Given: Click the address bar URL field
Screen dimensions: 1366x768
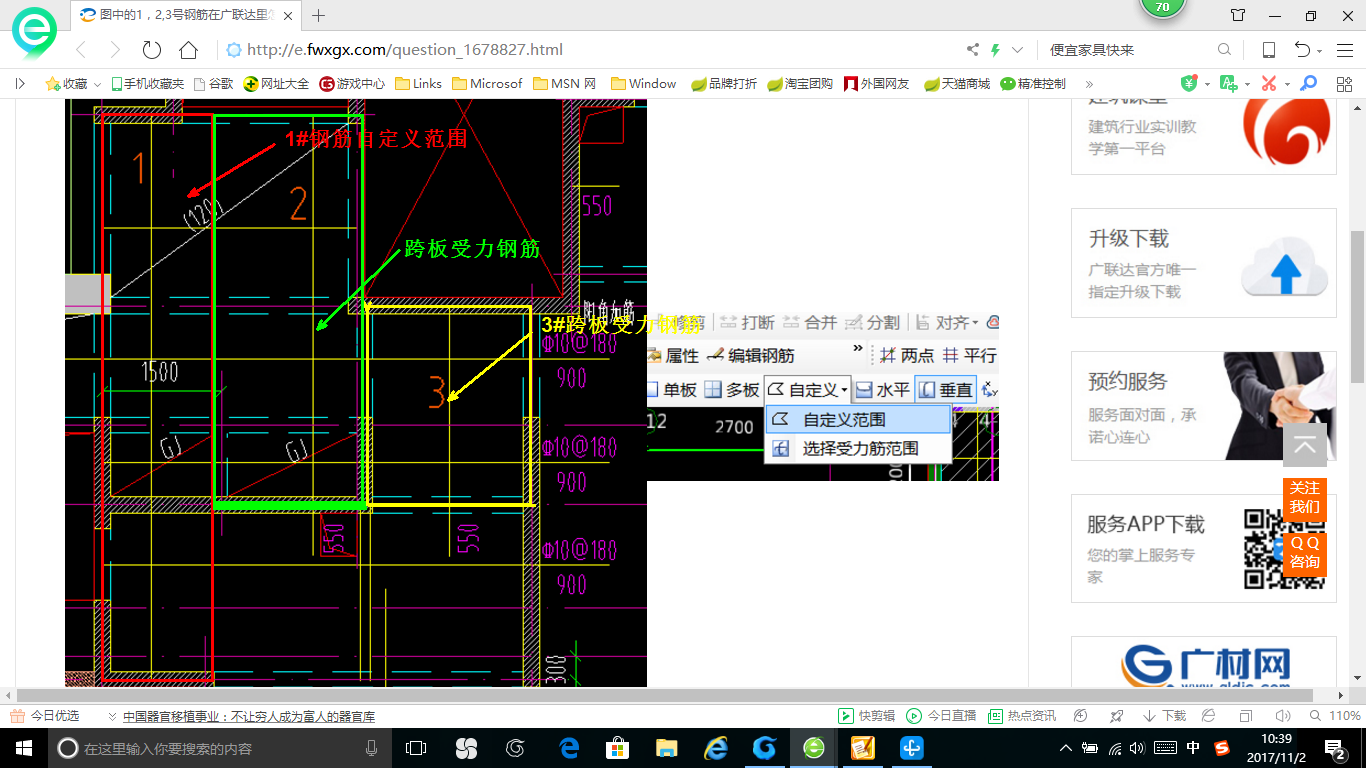Looking at the screenshot, I should 590,50.
